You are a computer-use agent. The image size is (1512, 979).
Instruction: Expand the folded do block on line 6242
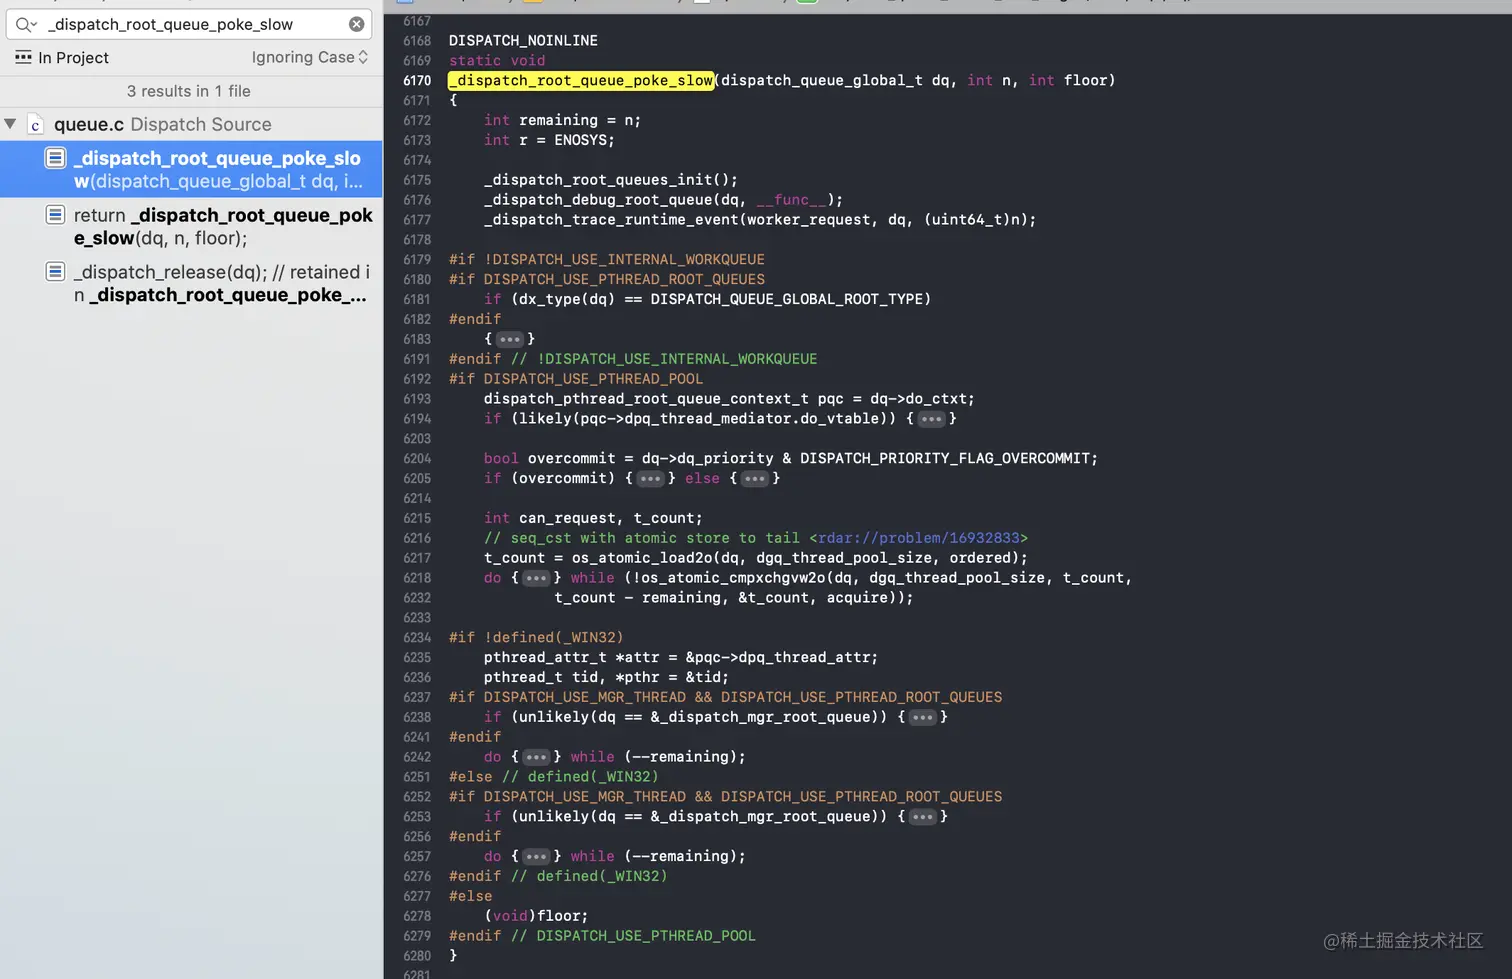tap(536, 757)
